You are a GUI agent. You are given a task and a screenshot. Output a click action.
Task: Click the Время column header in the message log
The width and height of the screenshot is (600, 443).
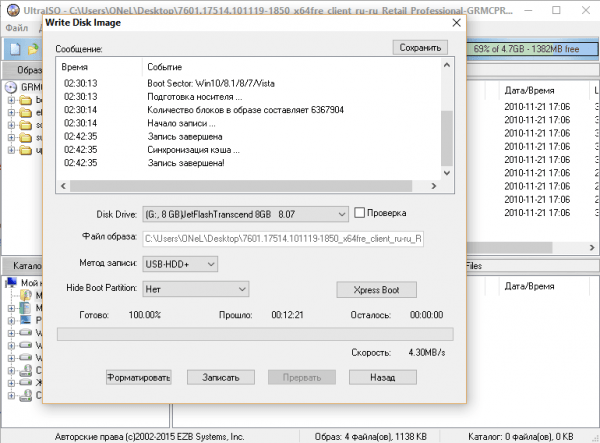75,67
